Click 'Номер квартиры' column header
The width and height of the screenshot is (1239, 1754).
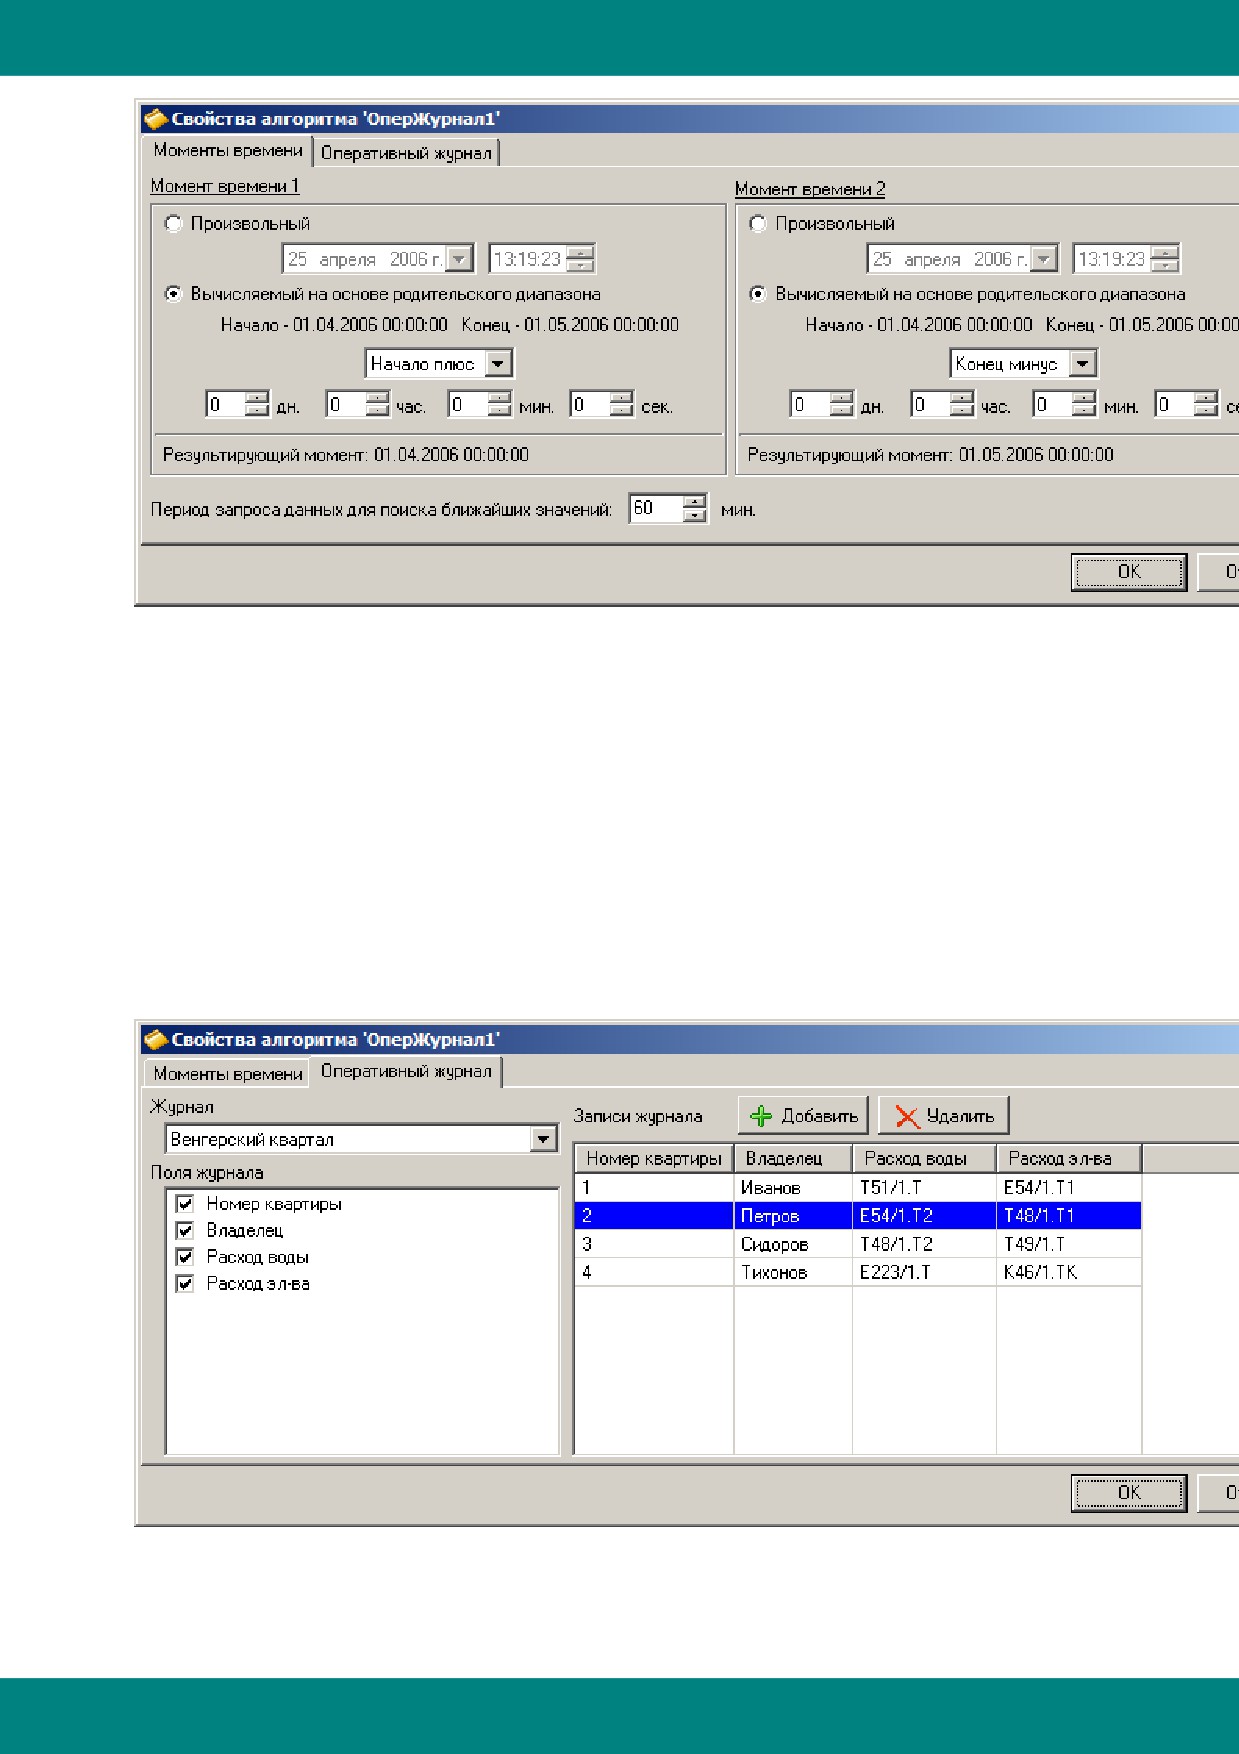[654, 1159]
